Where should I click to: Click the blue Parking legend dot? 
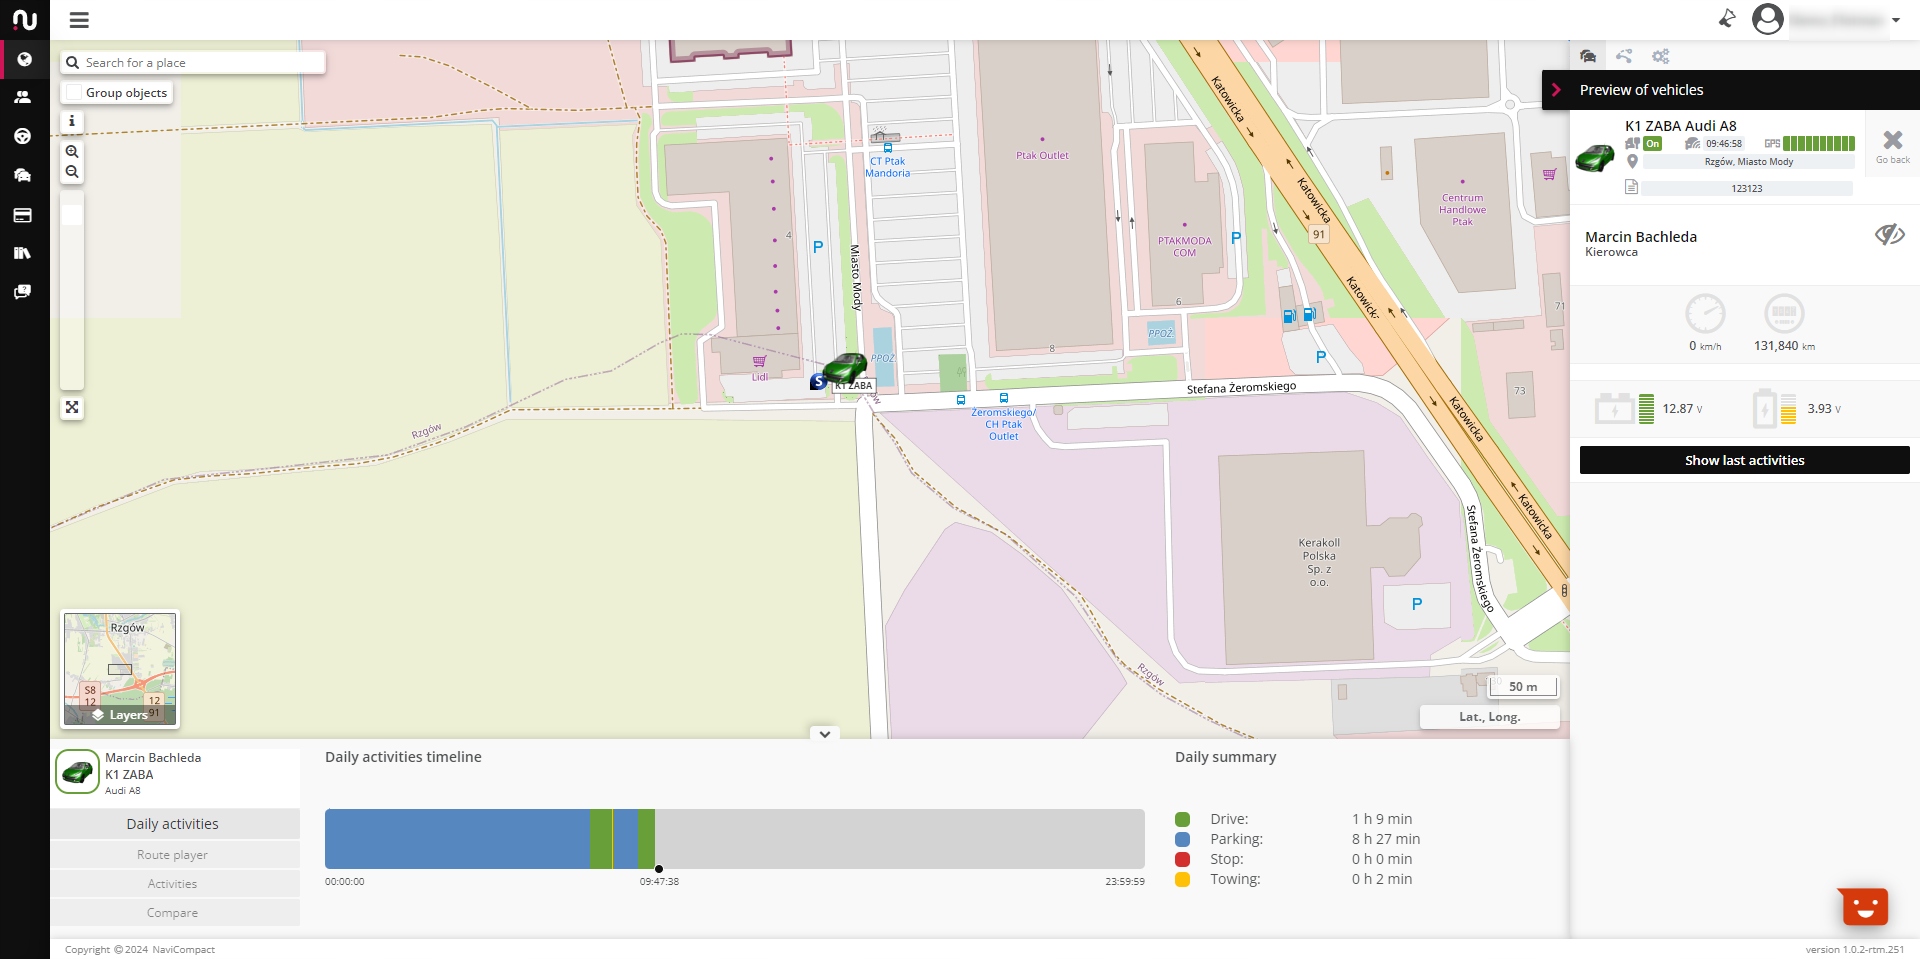(1183, 839)
